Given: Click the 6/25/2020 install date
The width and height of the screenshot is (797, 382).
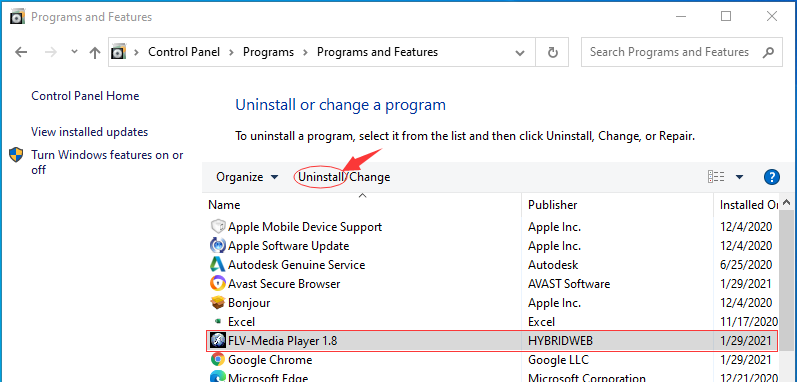Looking at the screenshot, I should pyautogui.click(x=746, y=265).
